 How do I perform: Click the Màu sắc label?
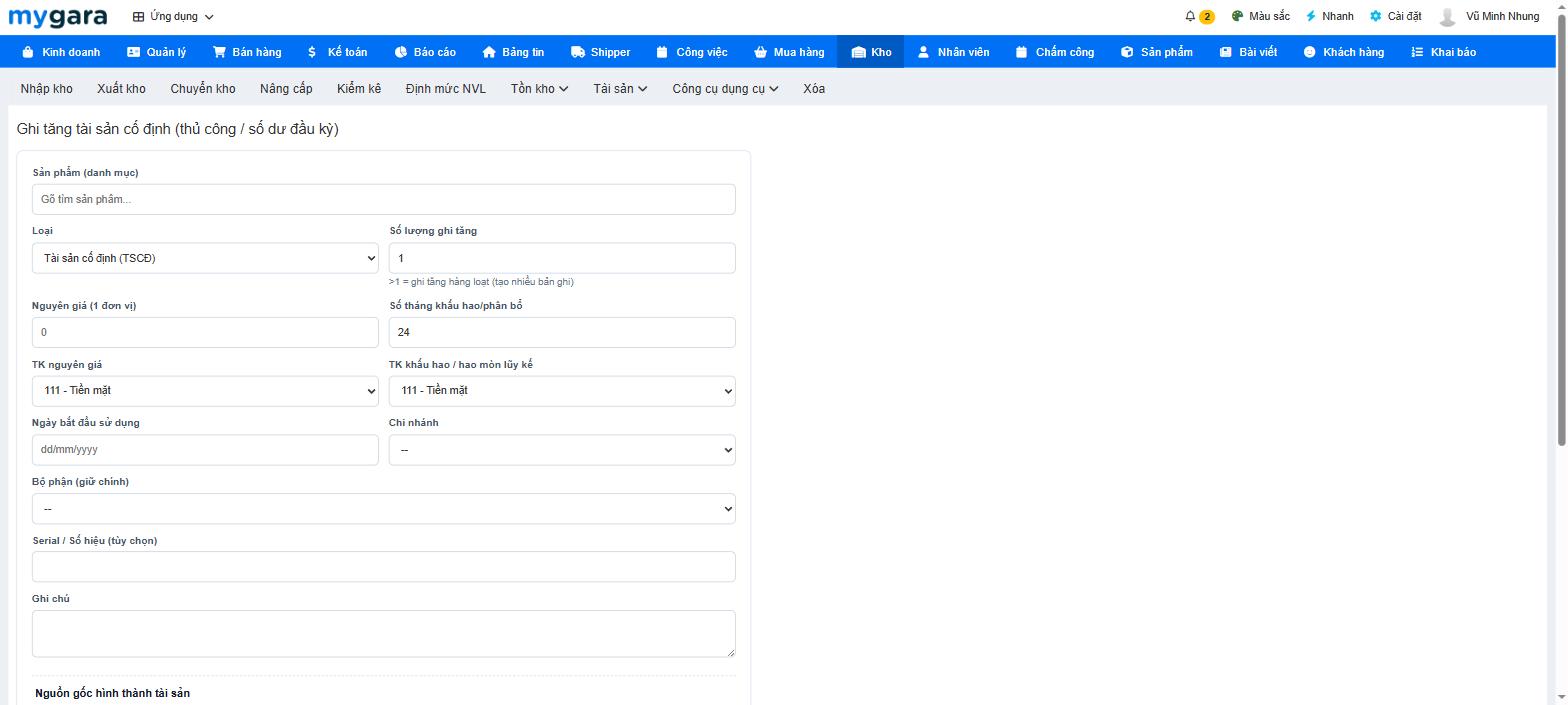(1269, 16)
